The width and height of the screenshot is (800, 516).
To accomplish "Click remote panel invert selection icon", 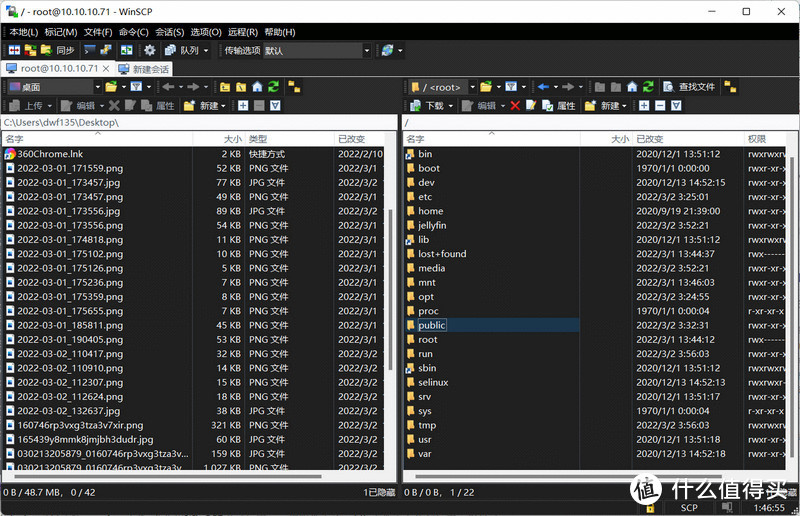I will point(676,106).
